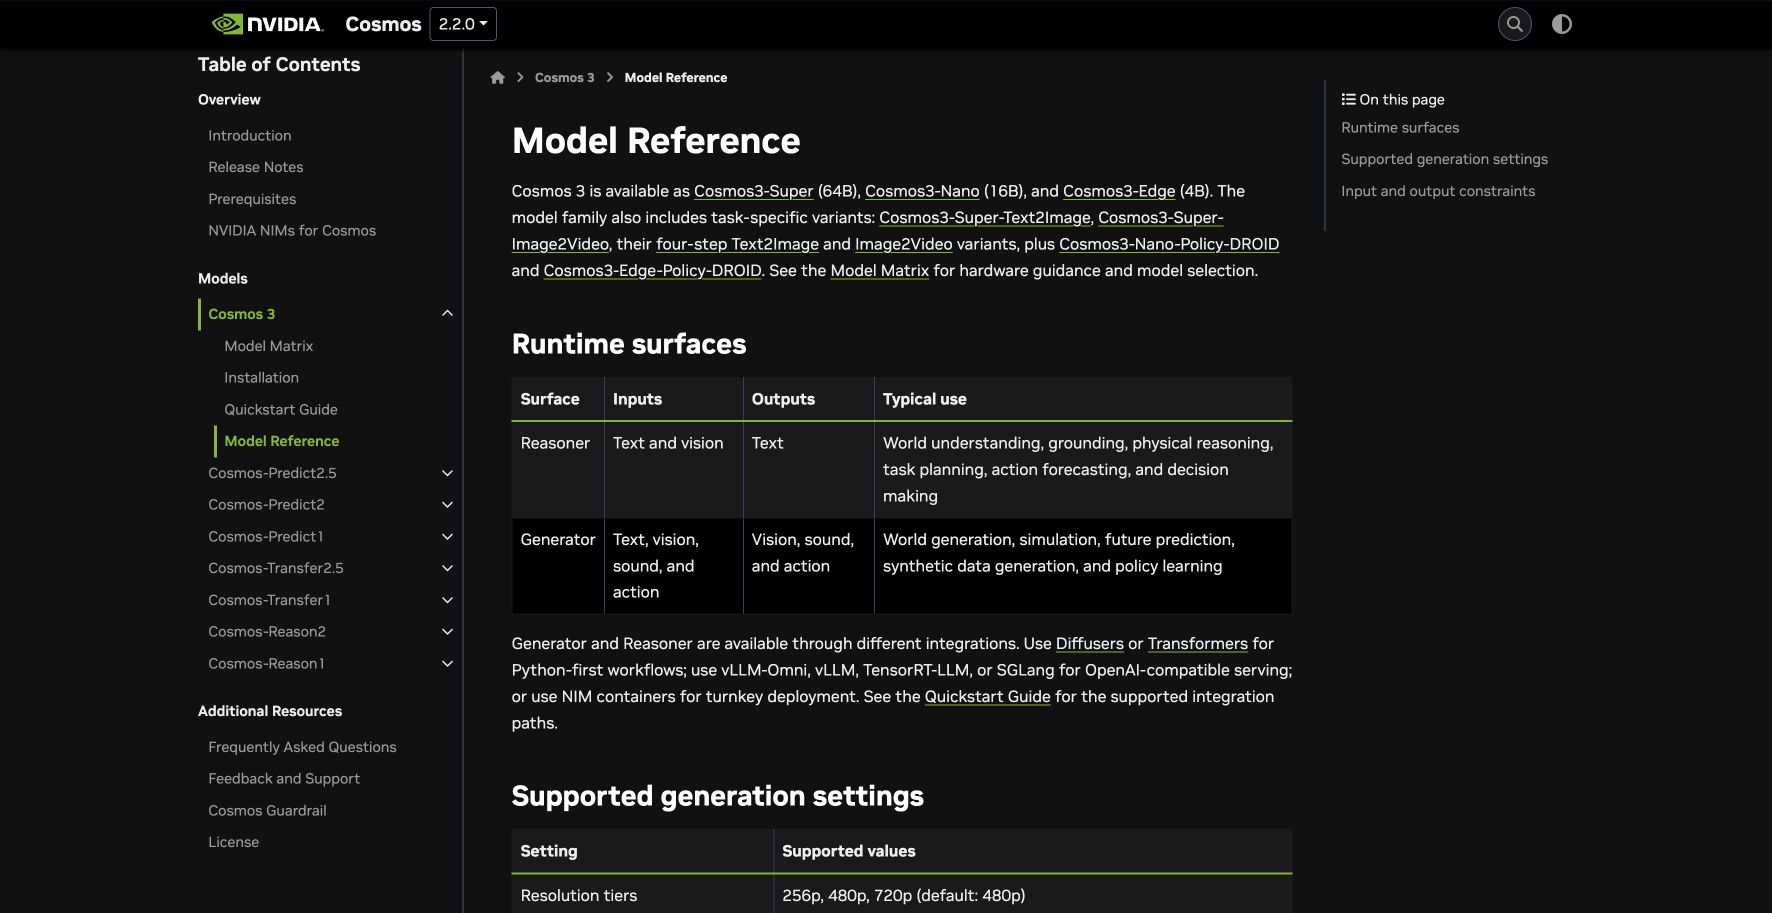Select Cosmos 3 in the sidebar
This screenshot has height=913, width=1772.
241,314
